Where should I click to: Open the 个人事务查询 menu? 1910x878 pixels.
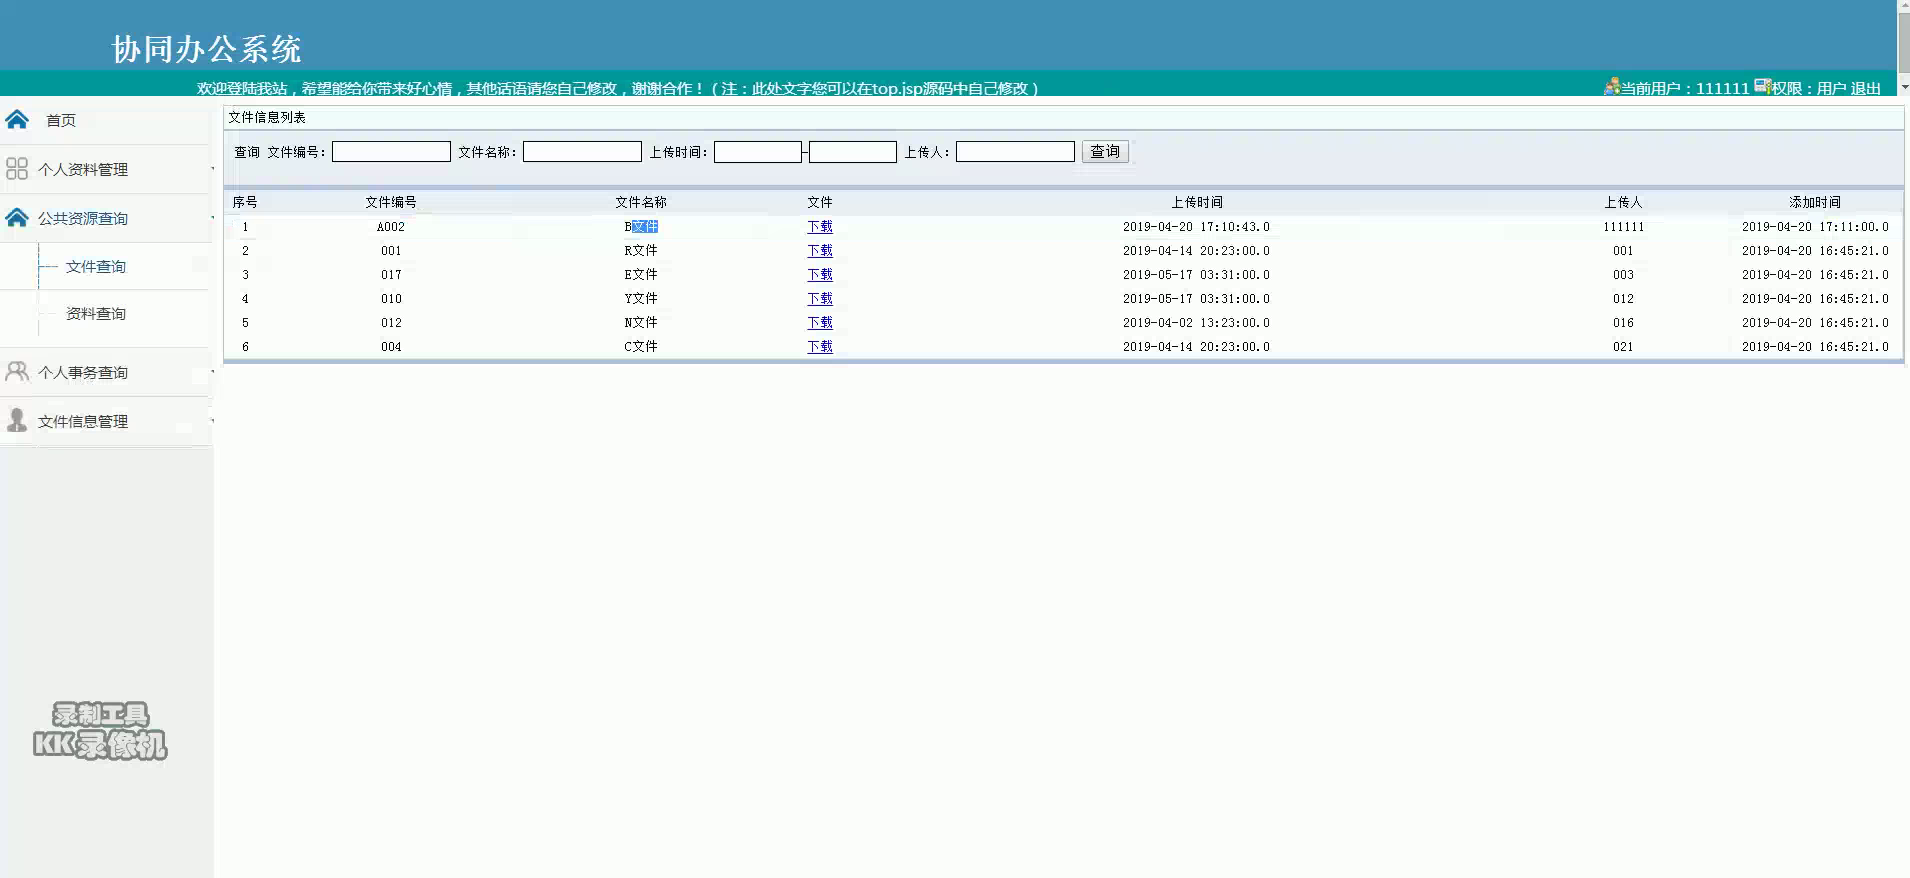pos(83,373)
